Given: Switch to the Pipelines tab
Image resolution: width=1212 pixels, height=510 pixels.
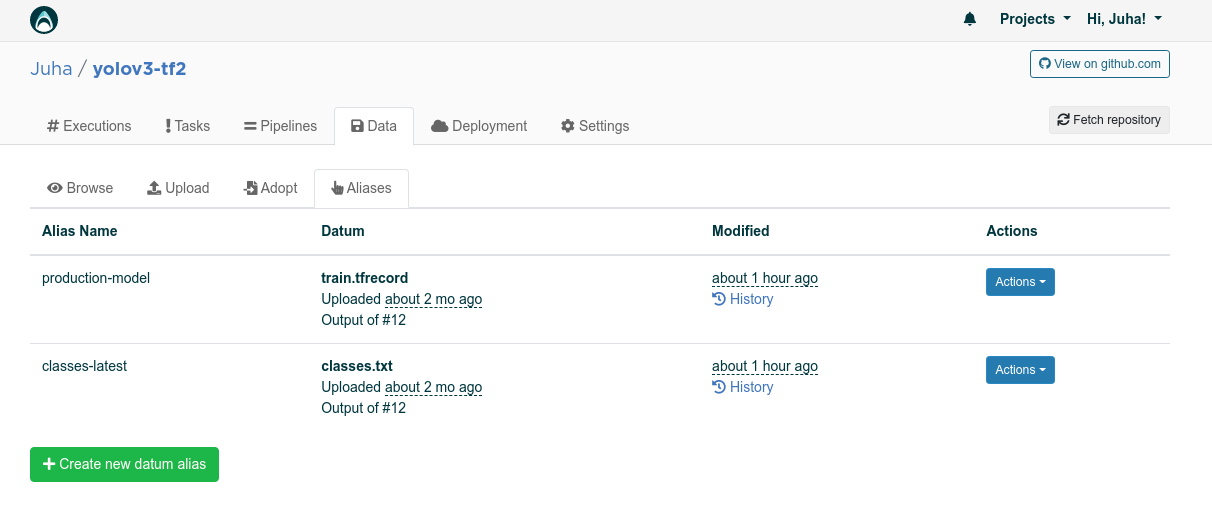Looking at the screenshot, I should point(280,126).
